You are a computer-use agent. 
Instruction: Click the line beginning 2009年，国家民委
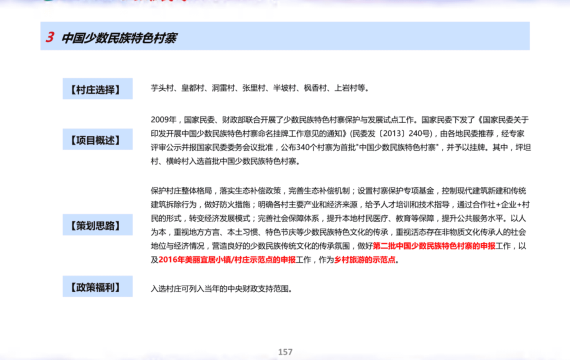tap(340, 120)
